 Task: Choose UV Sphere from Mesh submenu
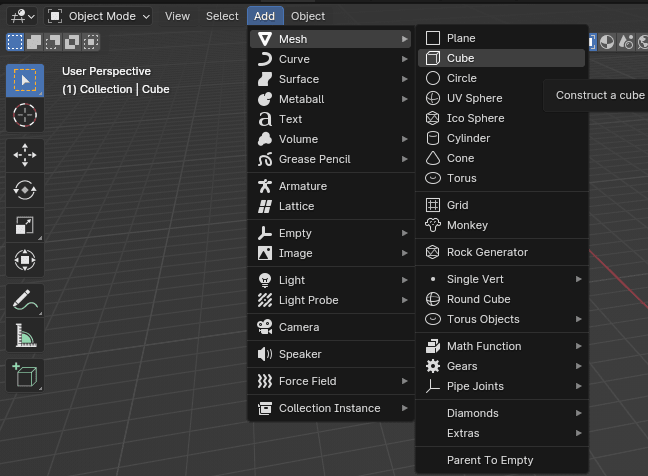pos(474,98)
